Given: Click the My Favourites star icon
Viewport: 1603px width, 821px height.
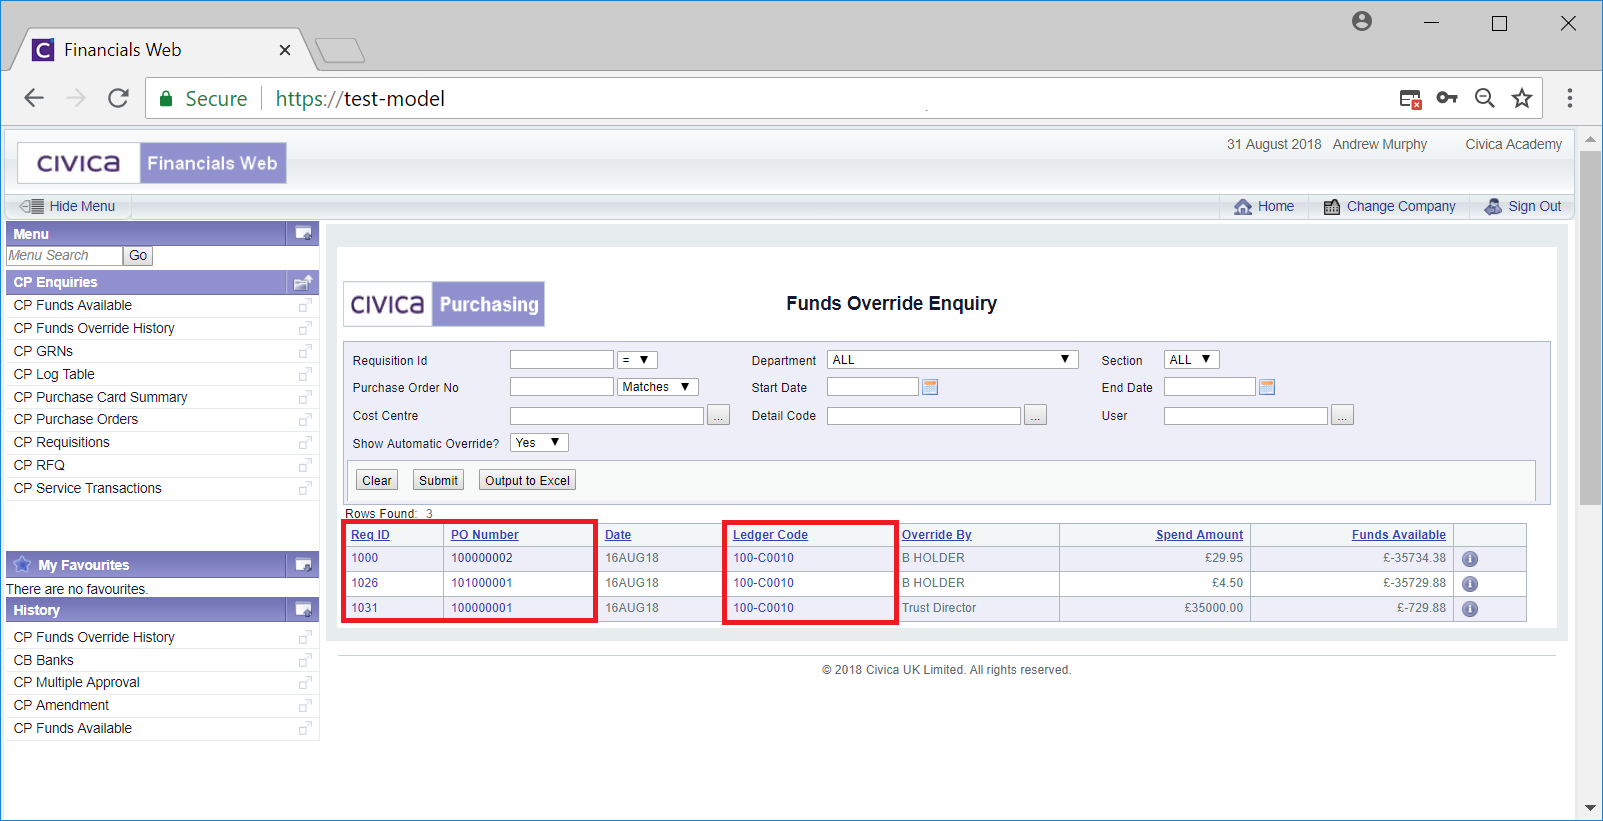Looking at the screenshot, I should pos(22,564).
